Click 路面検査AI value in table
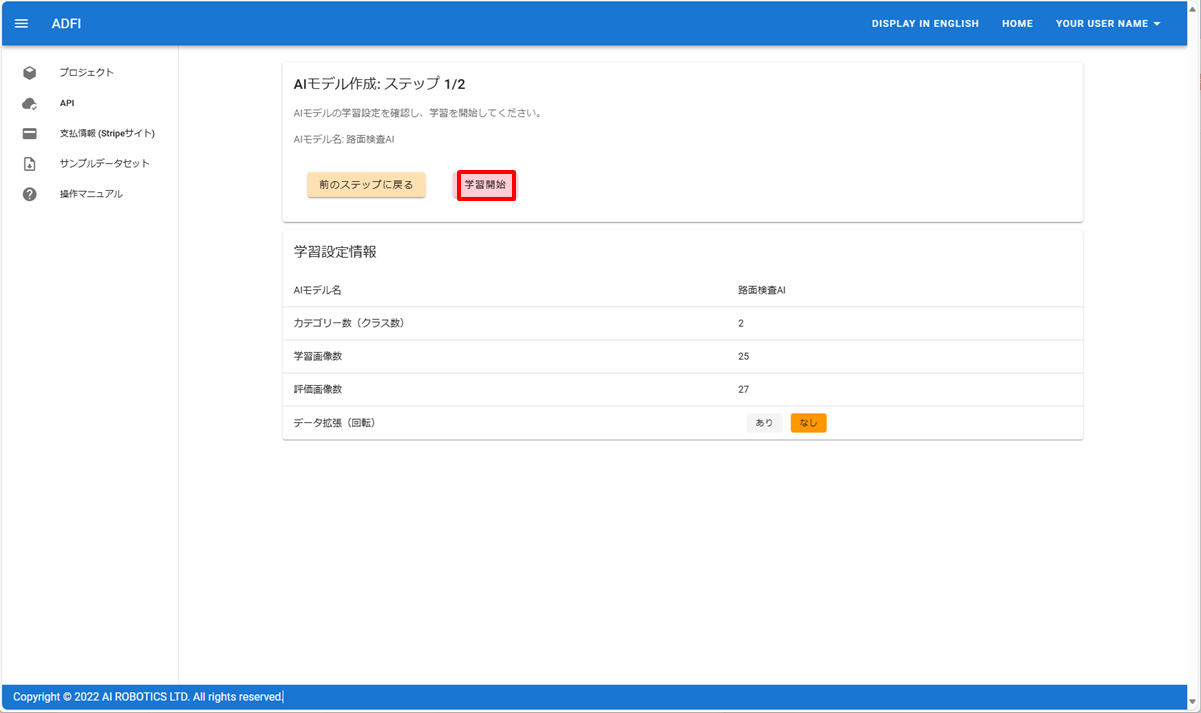Image resolution: width=1201 pixels, height=713 pixels. coord(762,290)
